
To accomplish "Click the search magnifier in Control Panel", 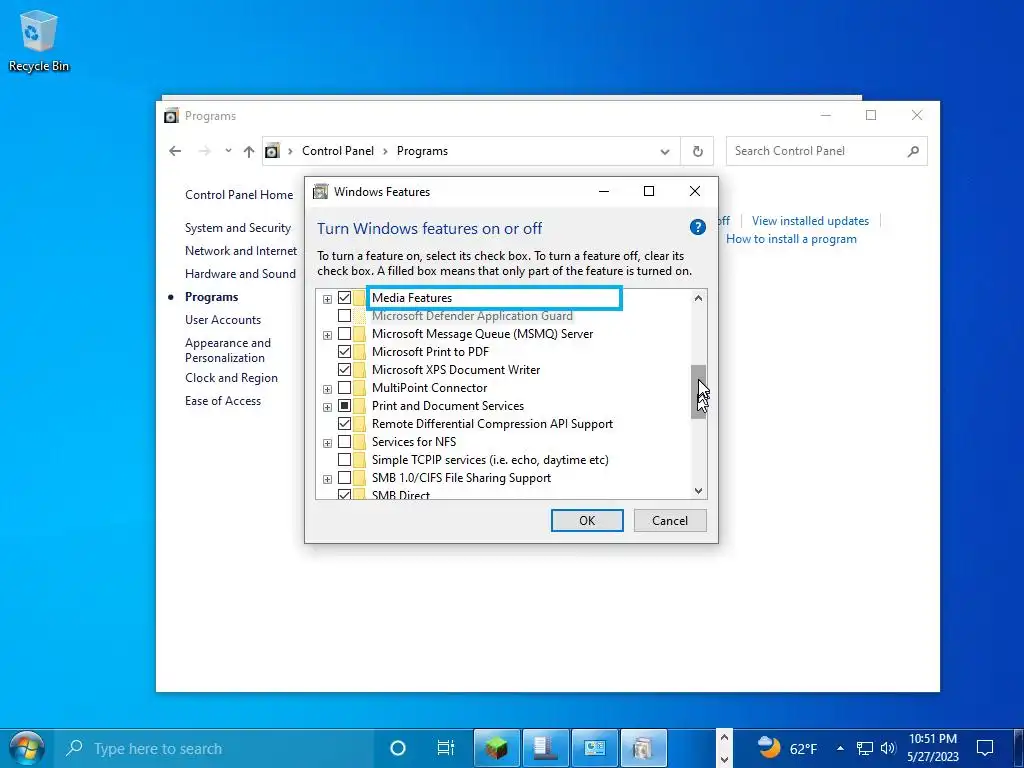I will click(913, 152).
